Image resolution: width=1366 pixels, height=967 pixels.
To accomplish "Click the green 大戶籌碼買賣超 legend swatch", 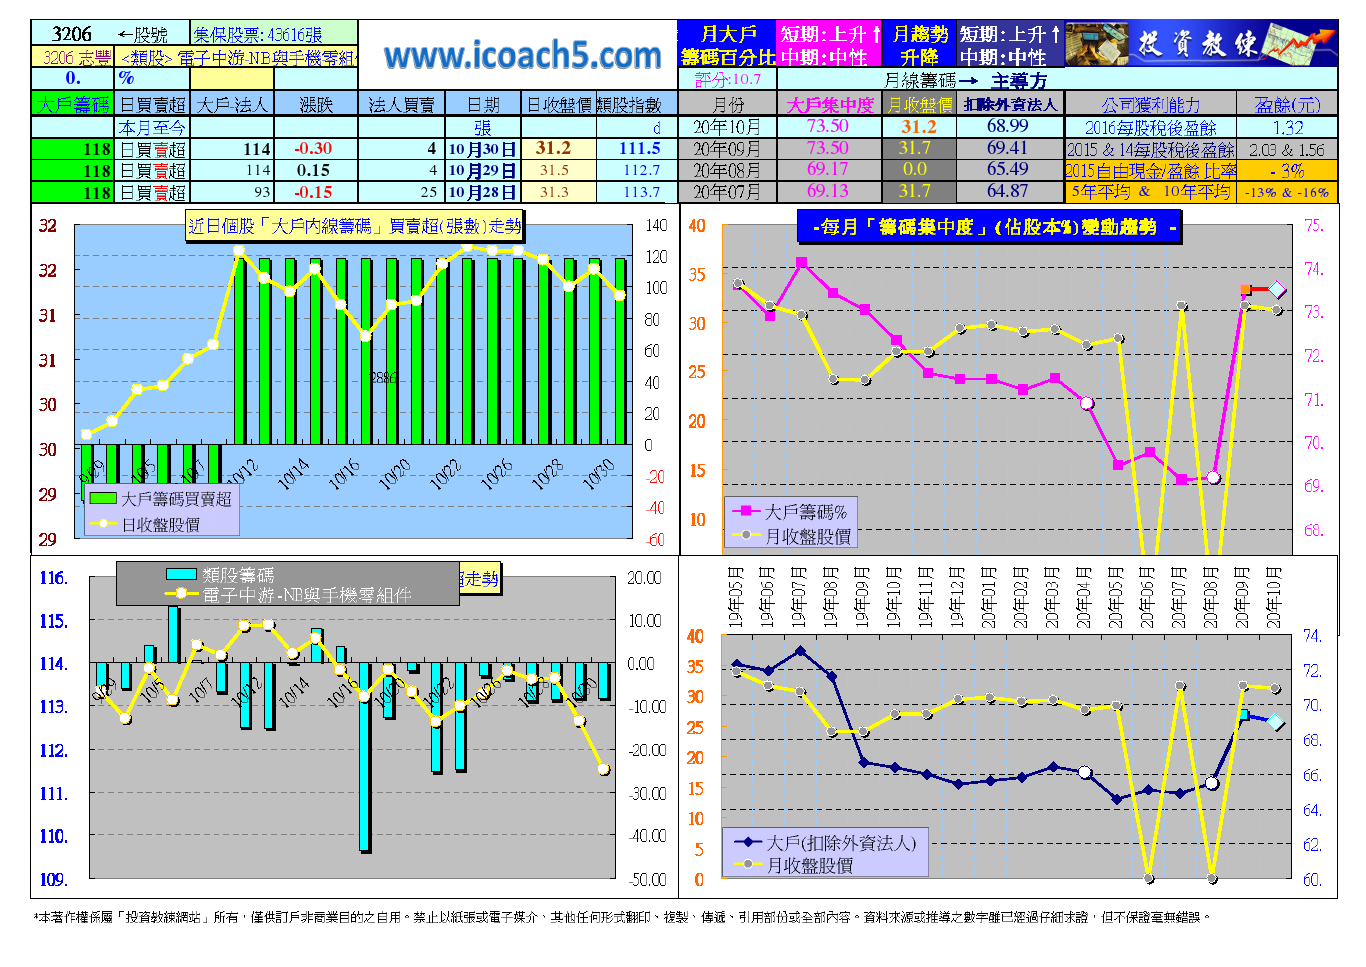I will pos(103,498).
